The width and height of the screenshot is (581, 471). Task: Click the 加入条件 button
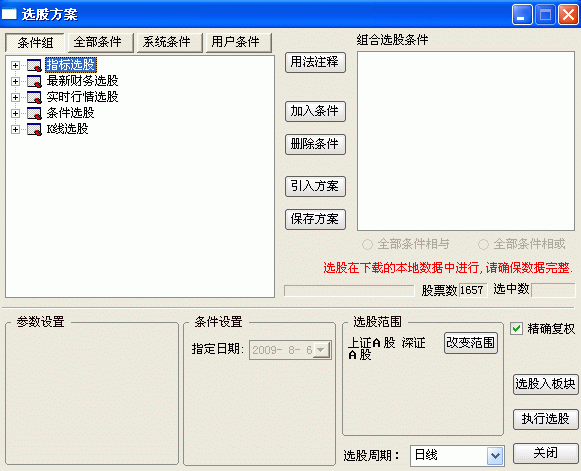point(315,111)
